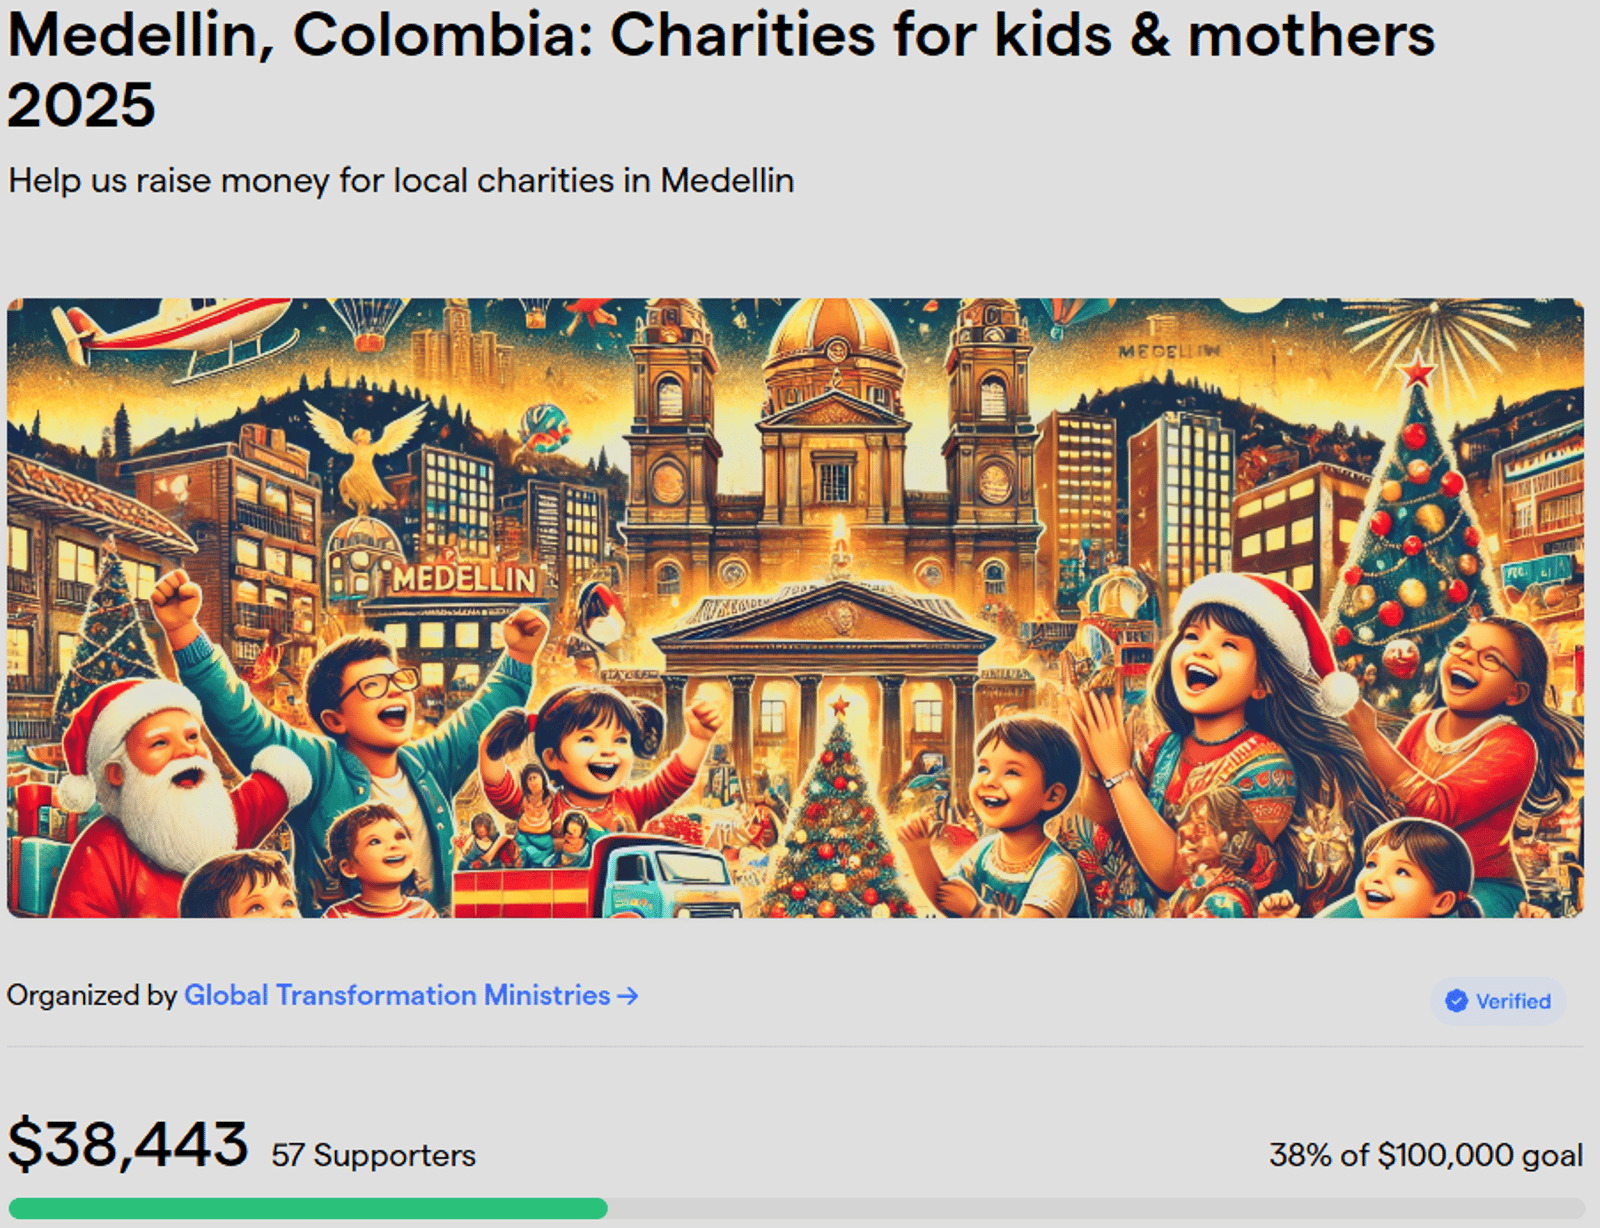Click the gray unfilled part of progress bar

pyautogui.click(x=1096, y=1208)
